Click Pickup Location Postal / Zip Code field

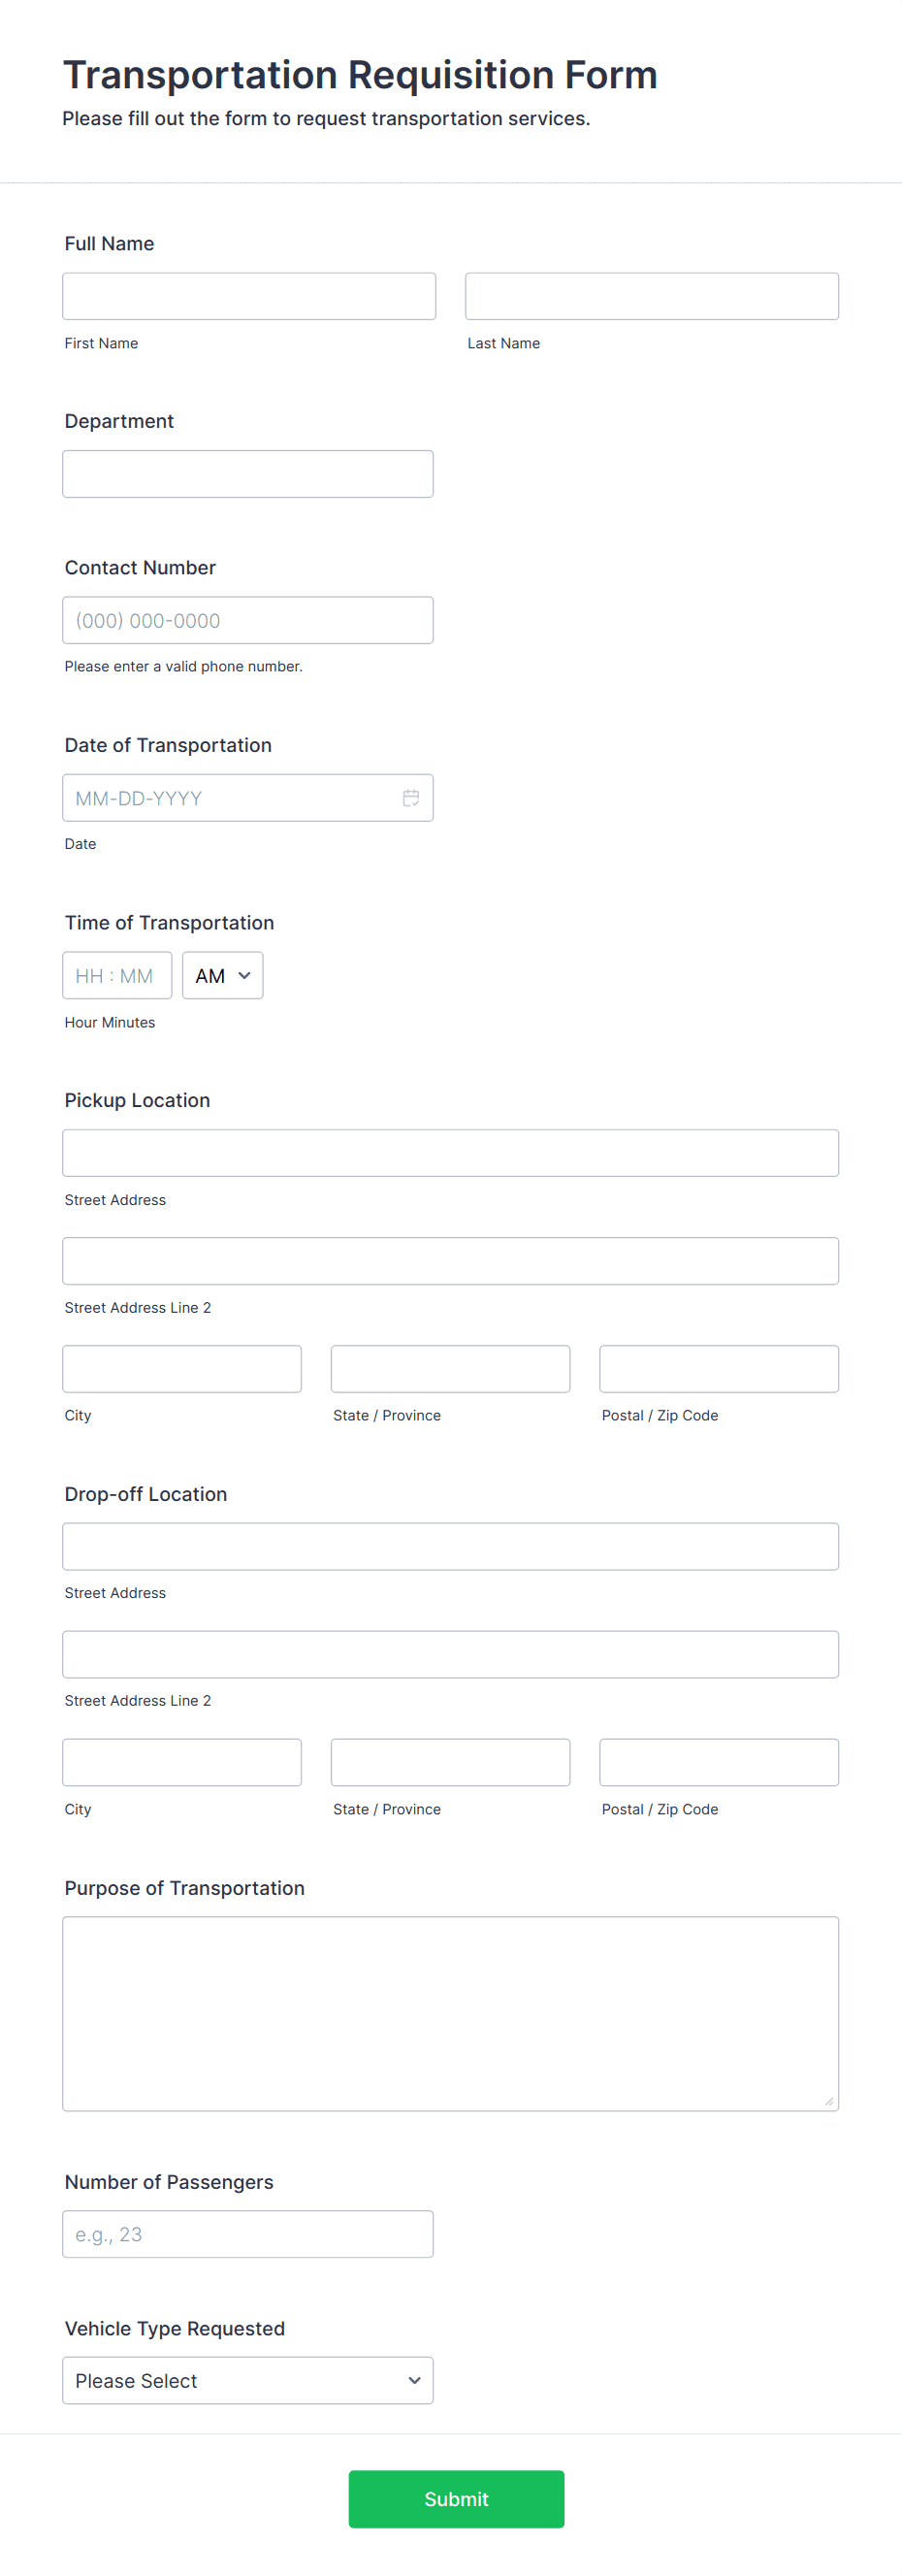coord(719,1368)
